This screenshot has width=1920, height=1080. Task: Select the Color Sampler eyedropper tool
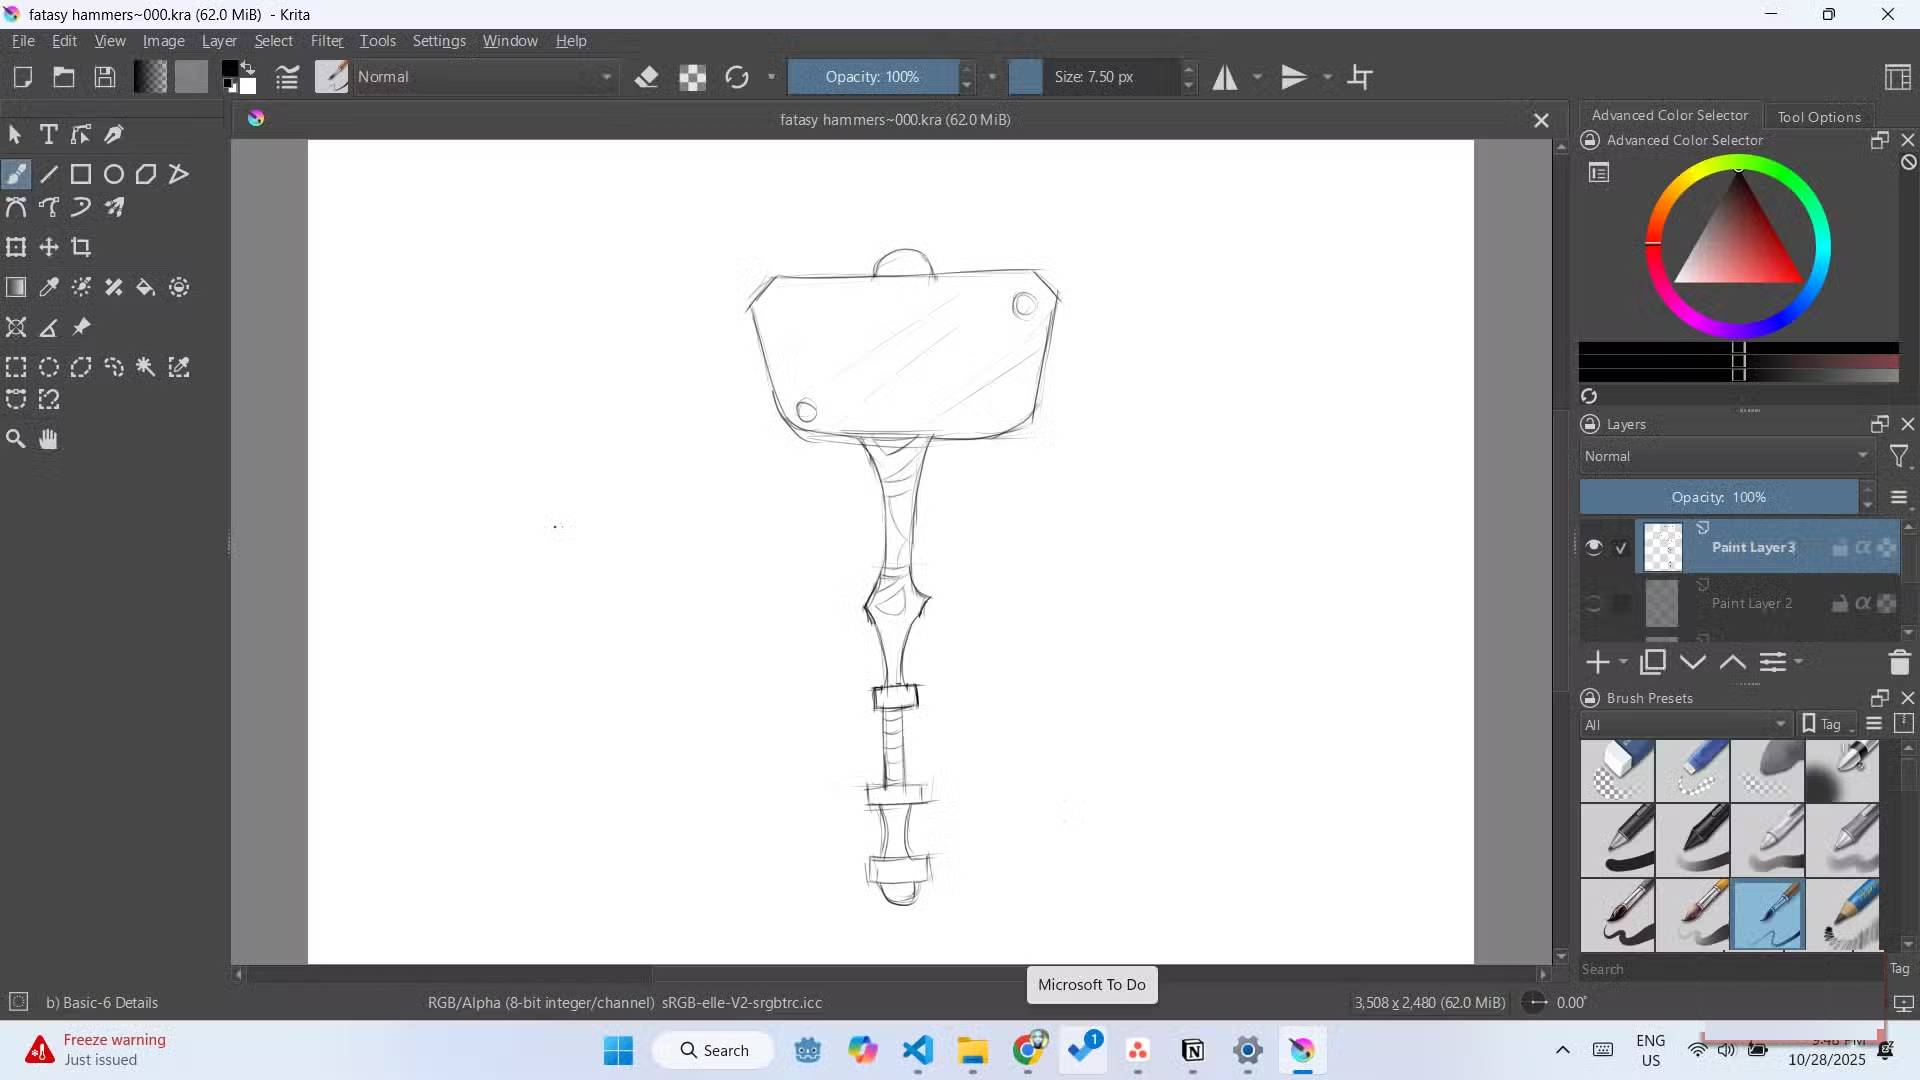49,288
